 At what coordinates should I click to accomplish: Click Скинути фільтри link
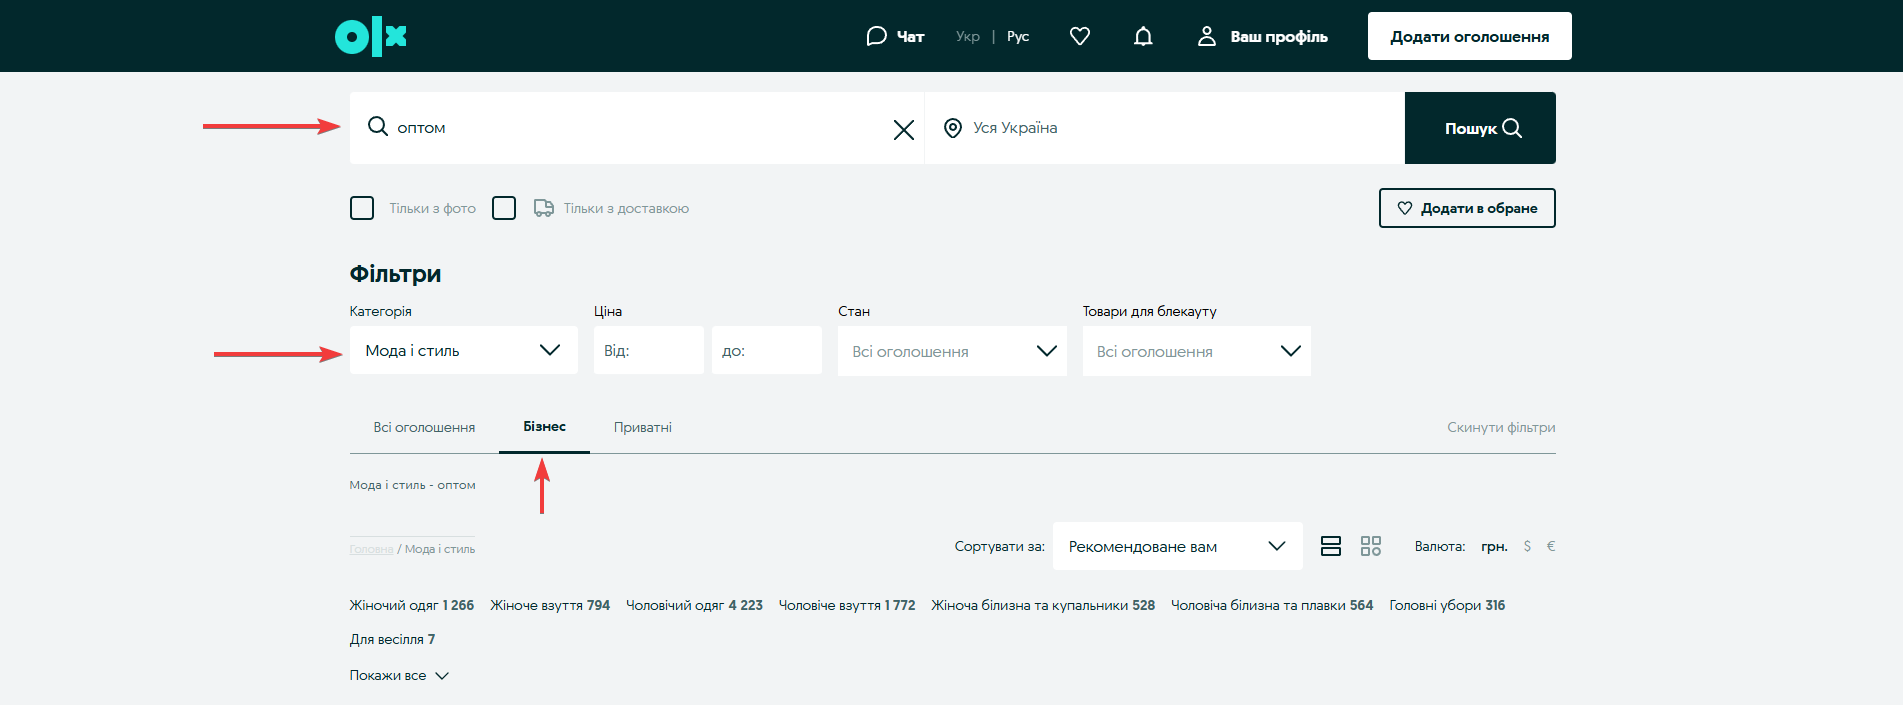coord(1500,427)
